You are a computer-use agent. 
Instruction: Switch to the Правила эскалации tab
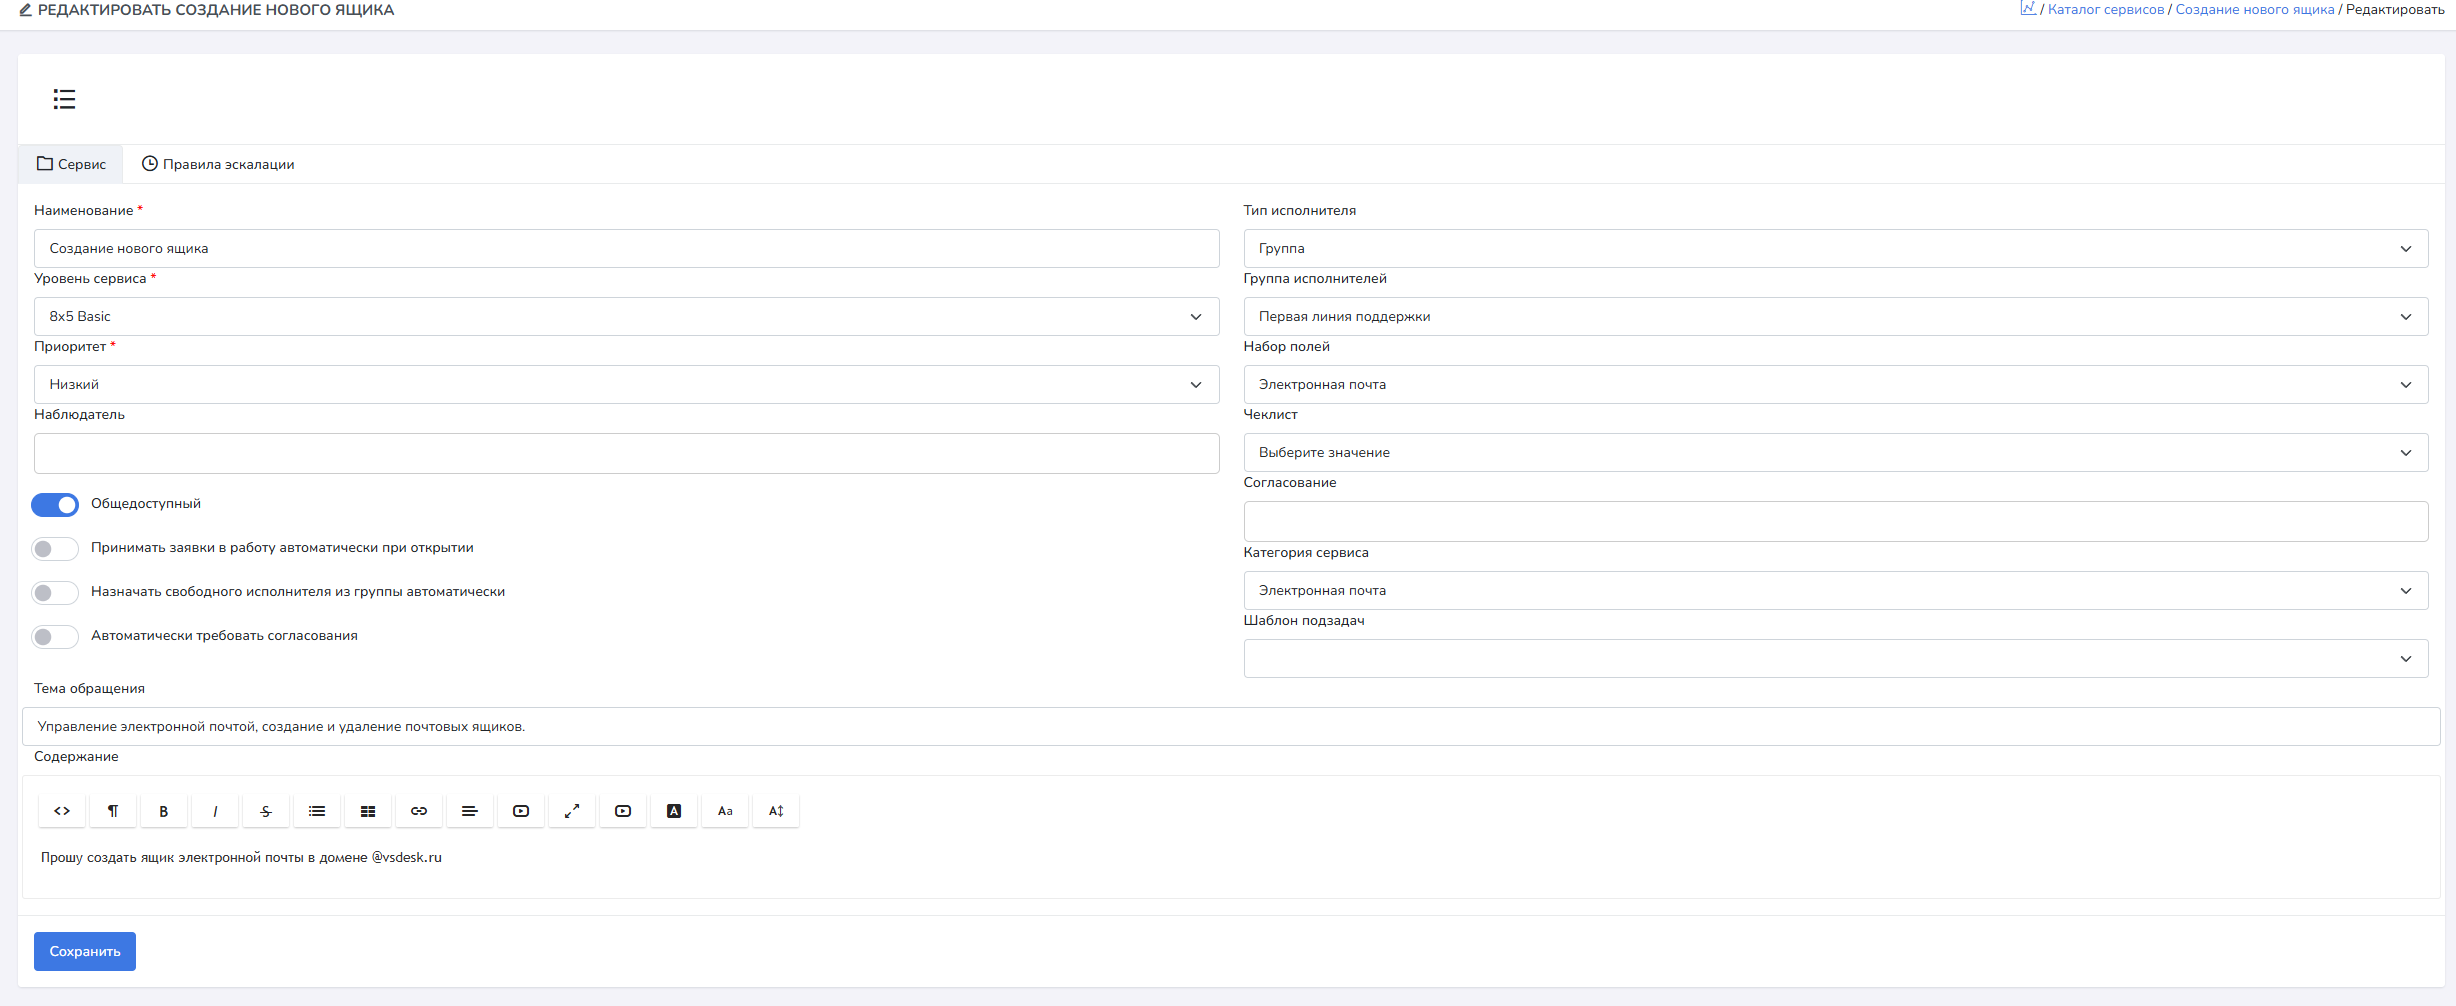(218, 165)
